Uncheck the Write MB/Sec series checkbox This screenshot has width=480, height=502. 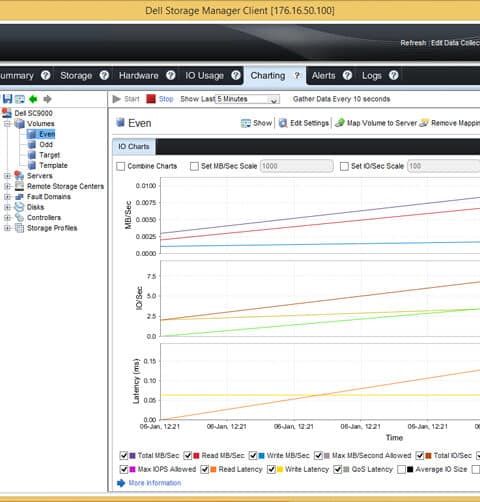(253, 455)
